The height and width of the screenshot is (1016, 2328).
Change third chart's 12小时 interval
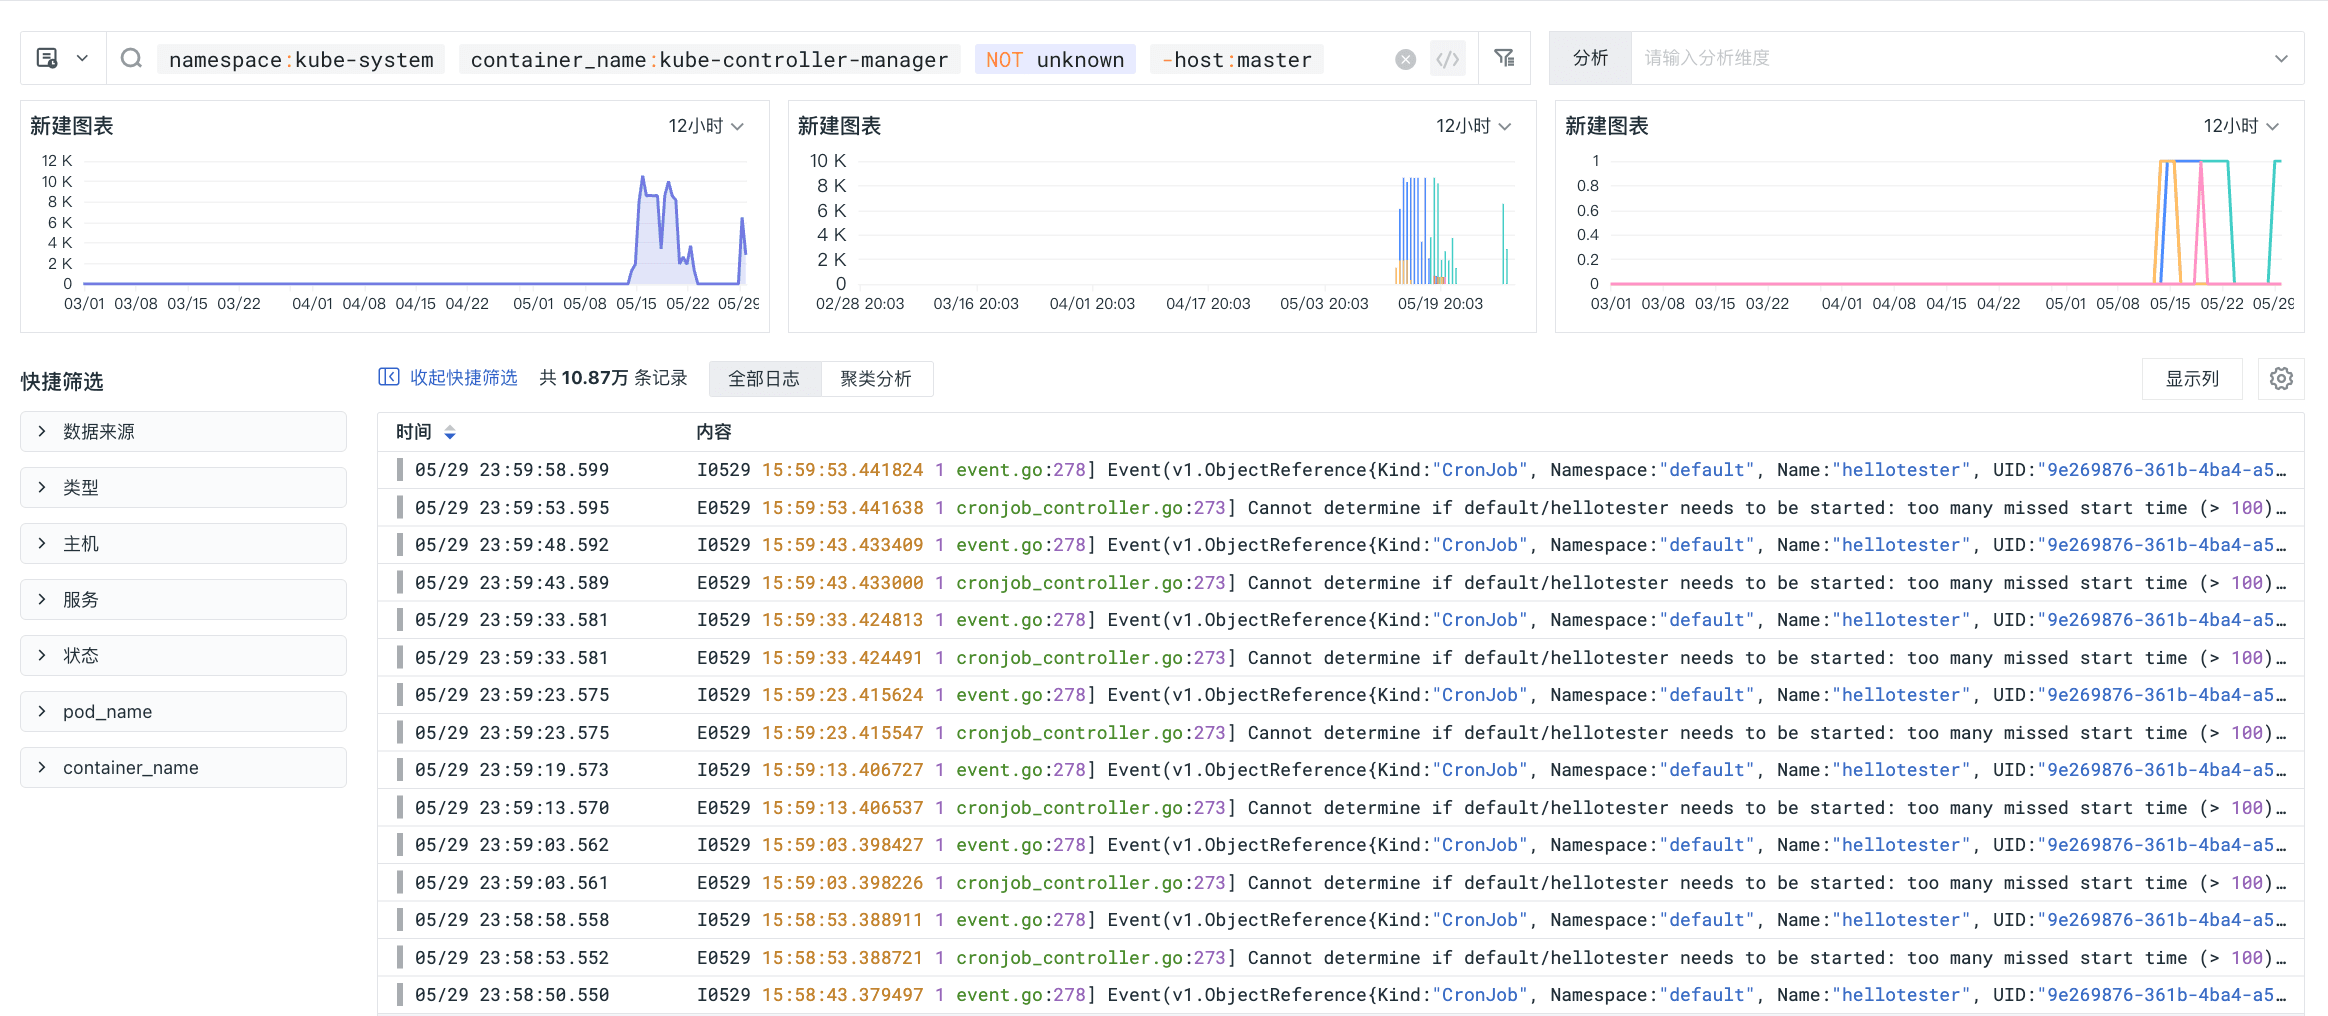click(x=2241, y=126)
